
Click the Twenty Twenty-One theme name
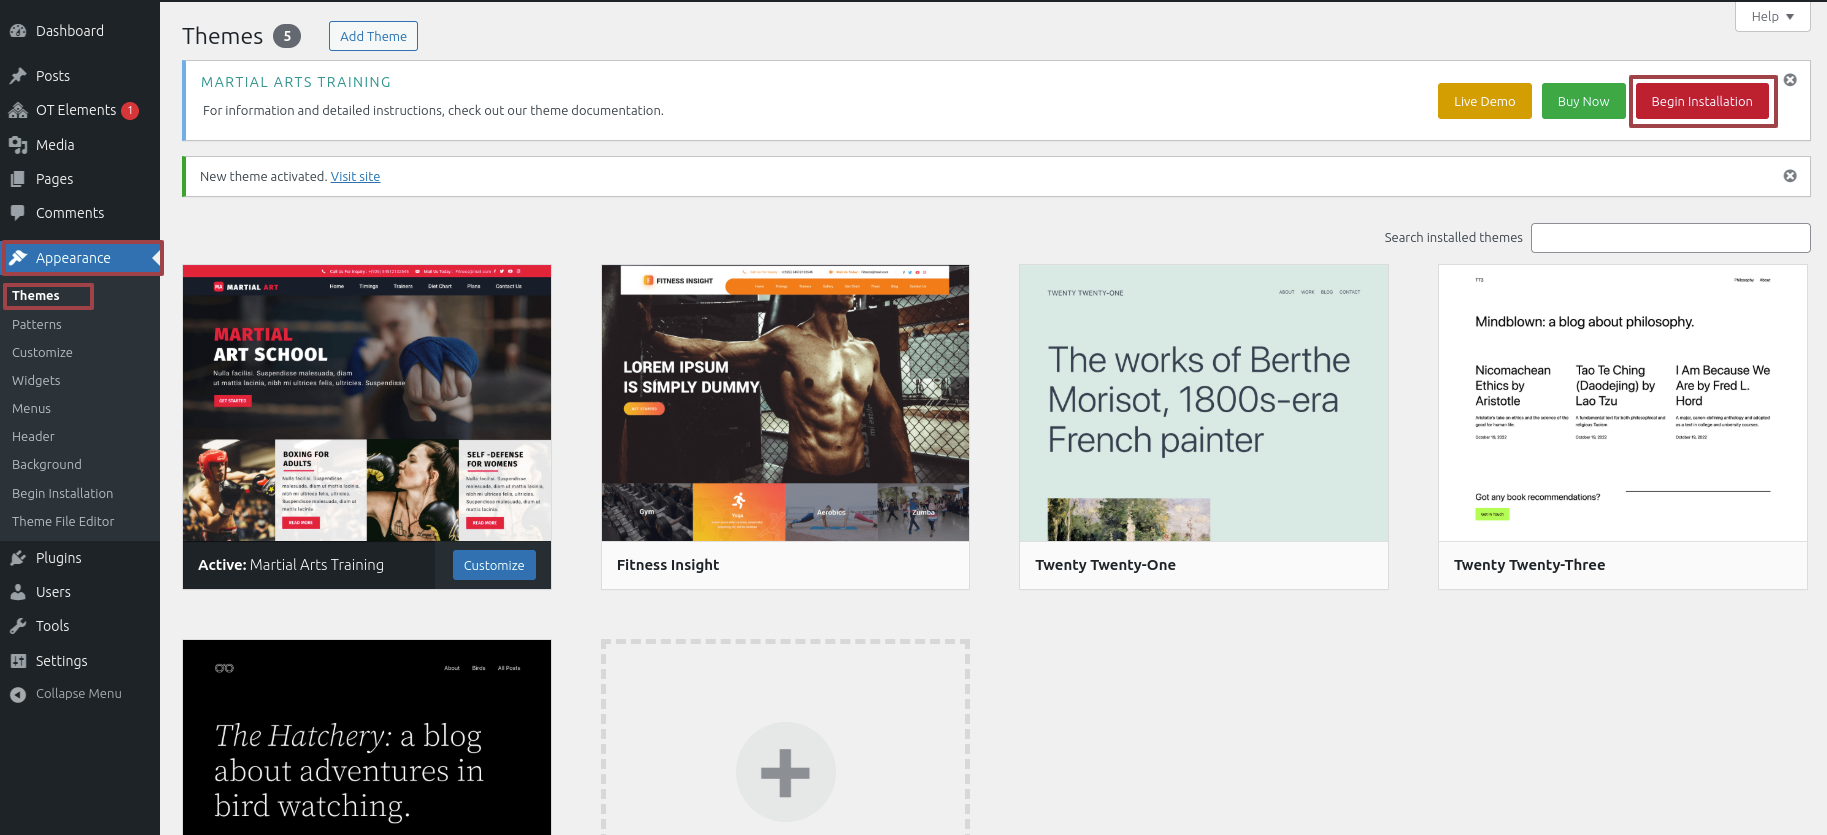(1105, 565)
